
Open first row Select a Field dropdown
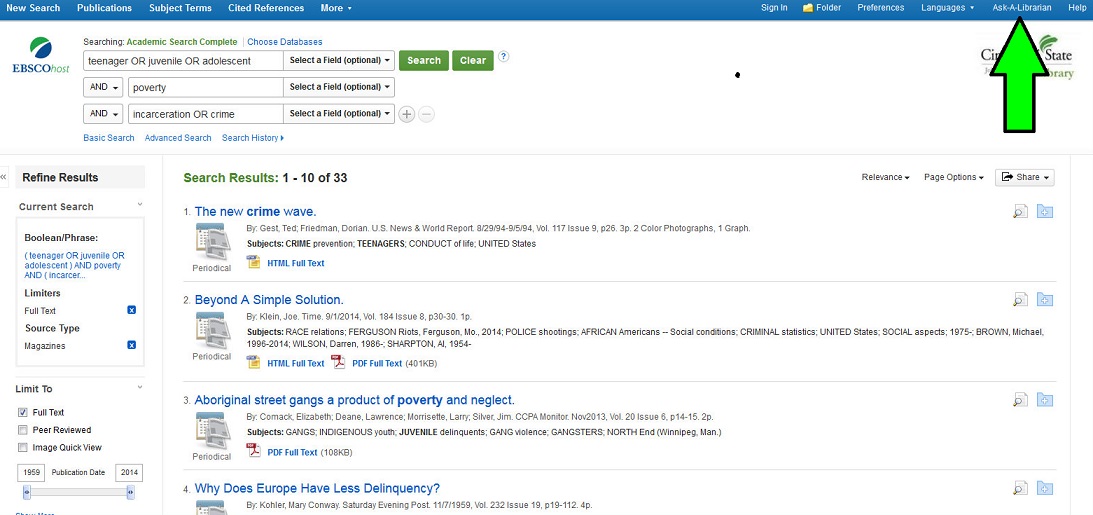(x=339, y=61)
